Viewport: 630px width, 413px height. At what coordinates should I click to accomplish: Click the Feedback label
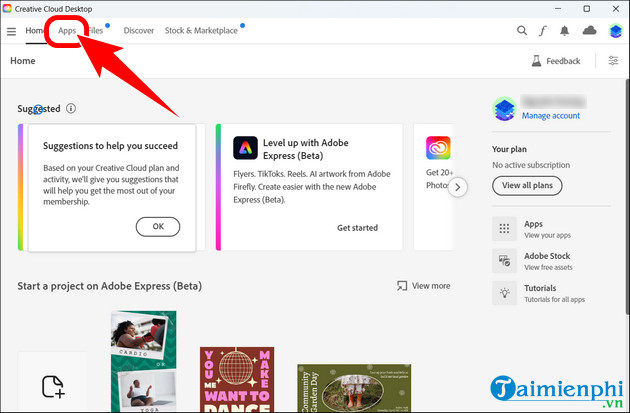pyautogui.click(x=563, y=61)
